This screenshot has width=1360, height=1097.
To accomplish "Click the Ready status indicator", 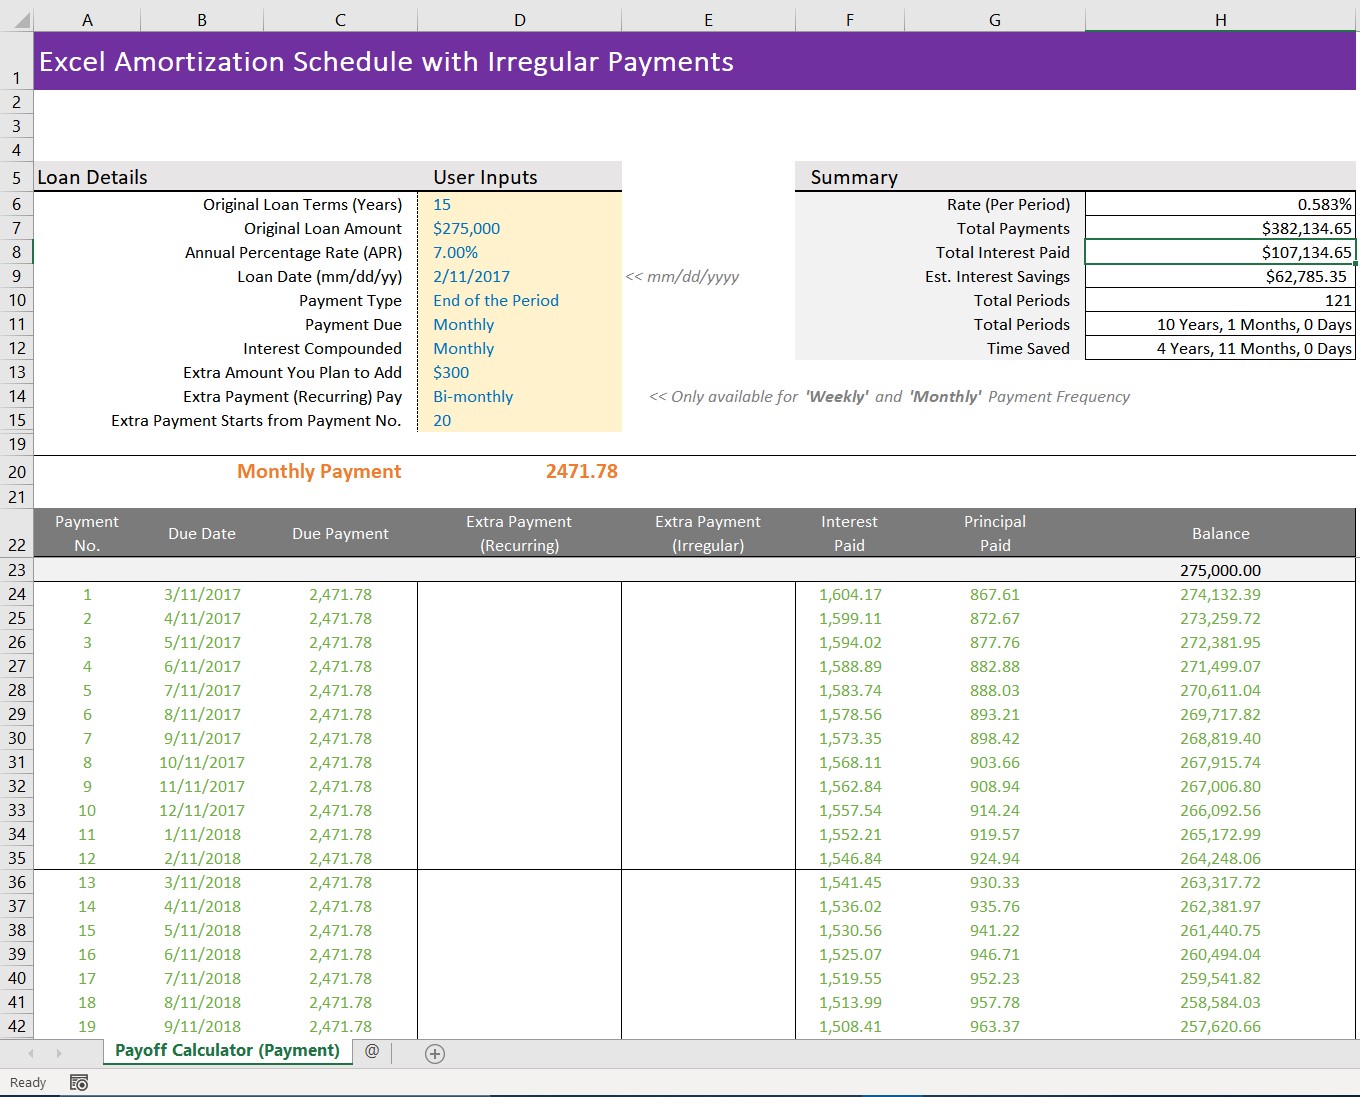I will tap(28, 1082).
